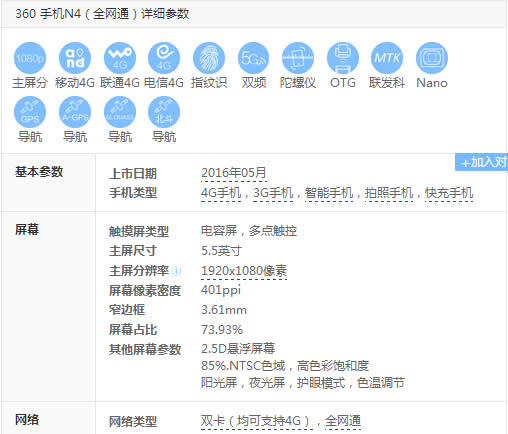
Task: Click the 73.93% screen ratio value
Action: pos(222,330)
